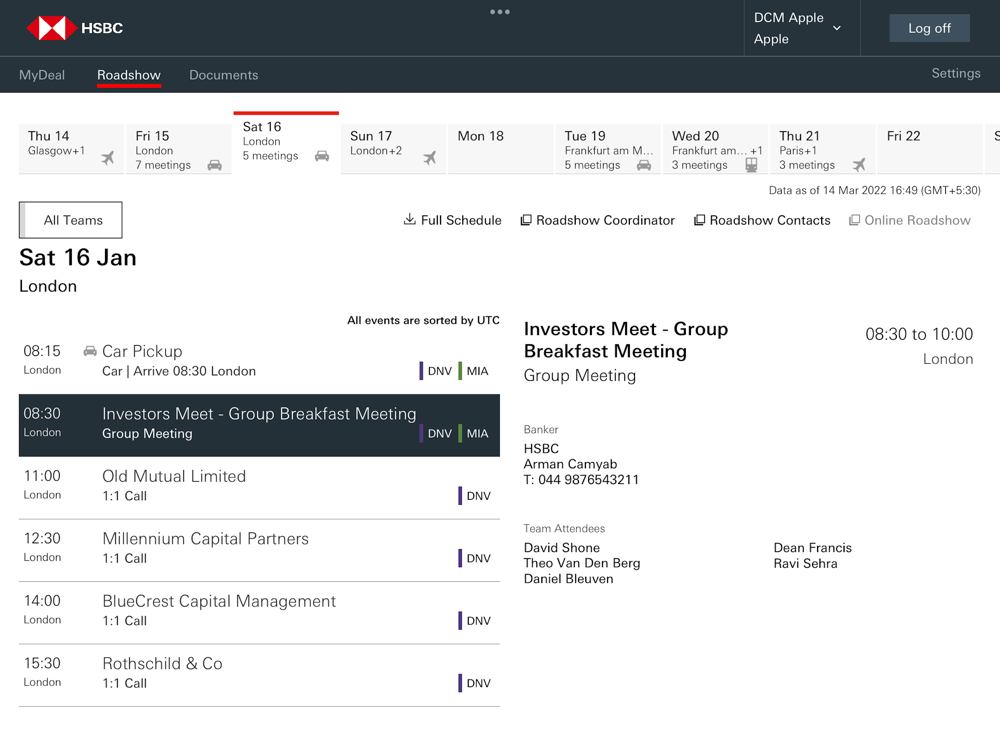Select the Old Mutual Limited 11:00 meeting
This screenshot has width=1000, height=750.
[260, 487]
